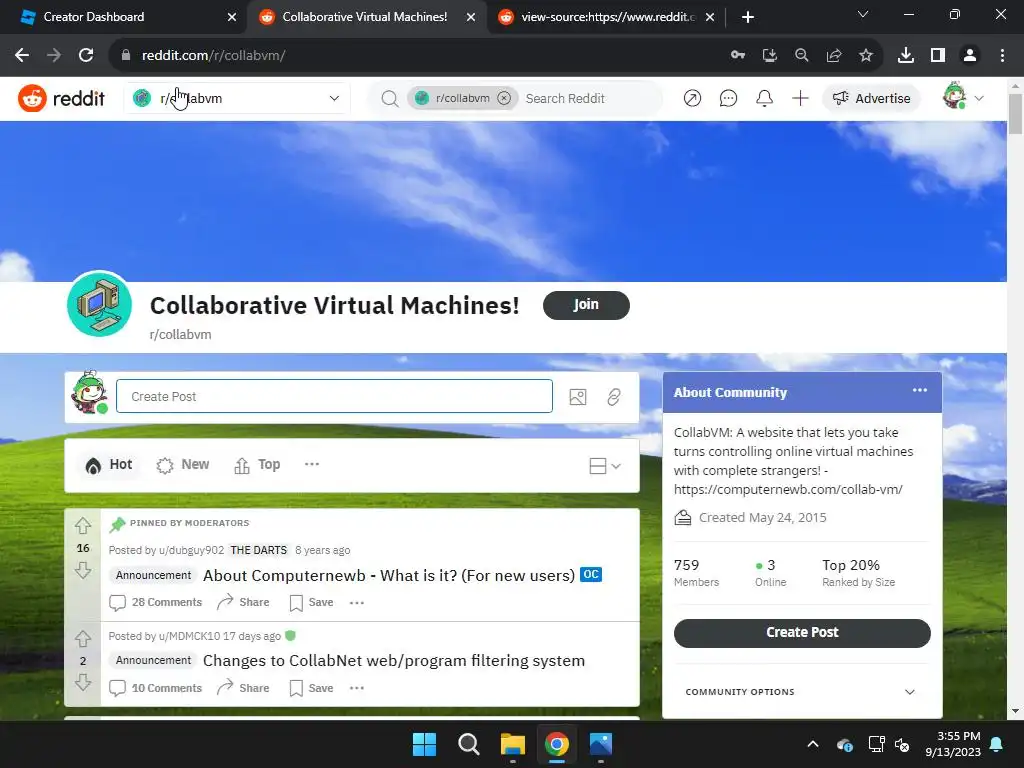Open Chrome password key icon
1024x768 pixels.
[738, 56]
